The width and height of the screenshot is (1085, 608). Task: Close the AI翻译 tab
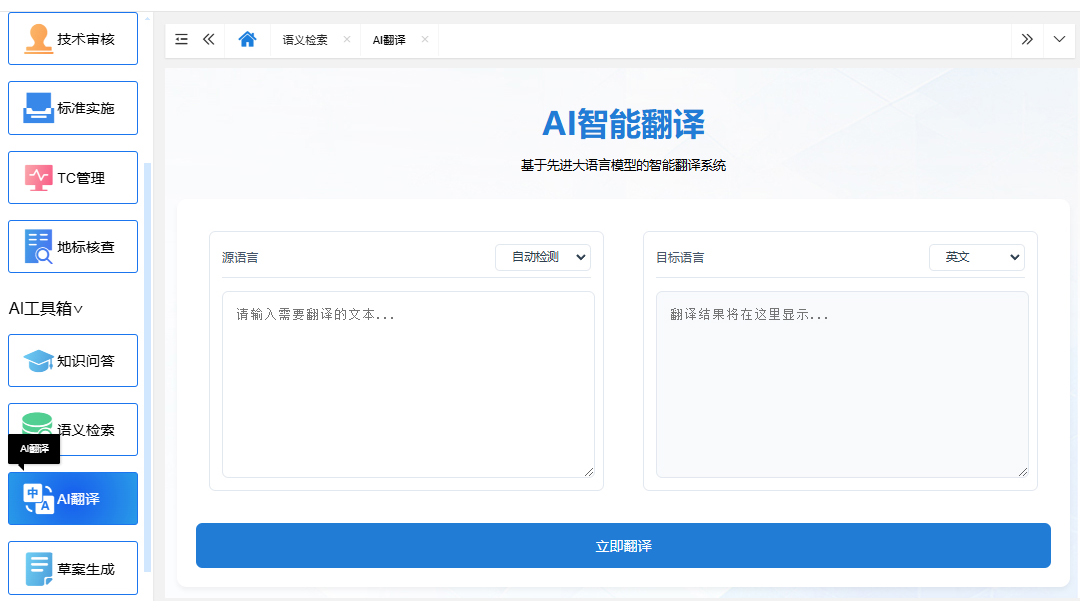(x=425, y=40)
